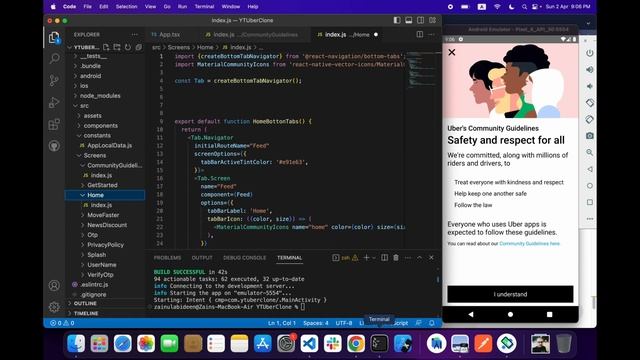Open the Selection menu in the menu bar
Viewport: 640px width, 360px height.
(x=126, y=7)
